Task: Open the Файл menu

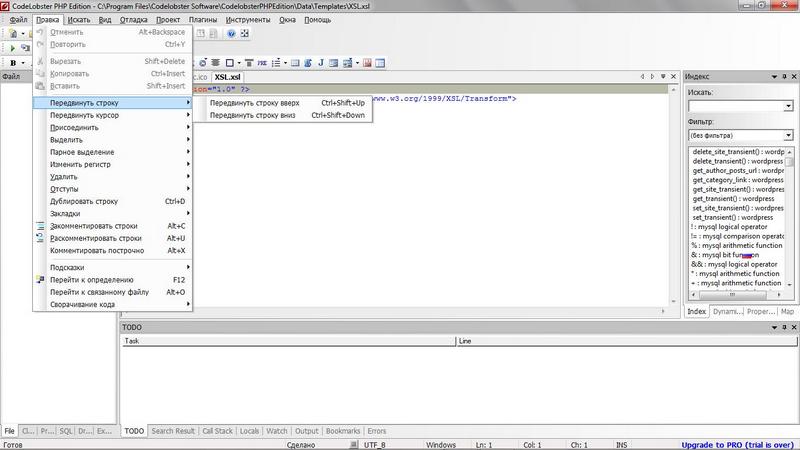Action: pos(18,19)
